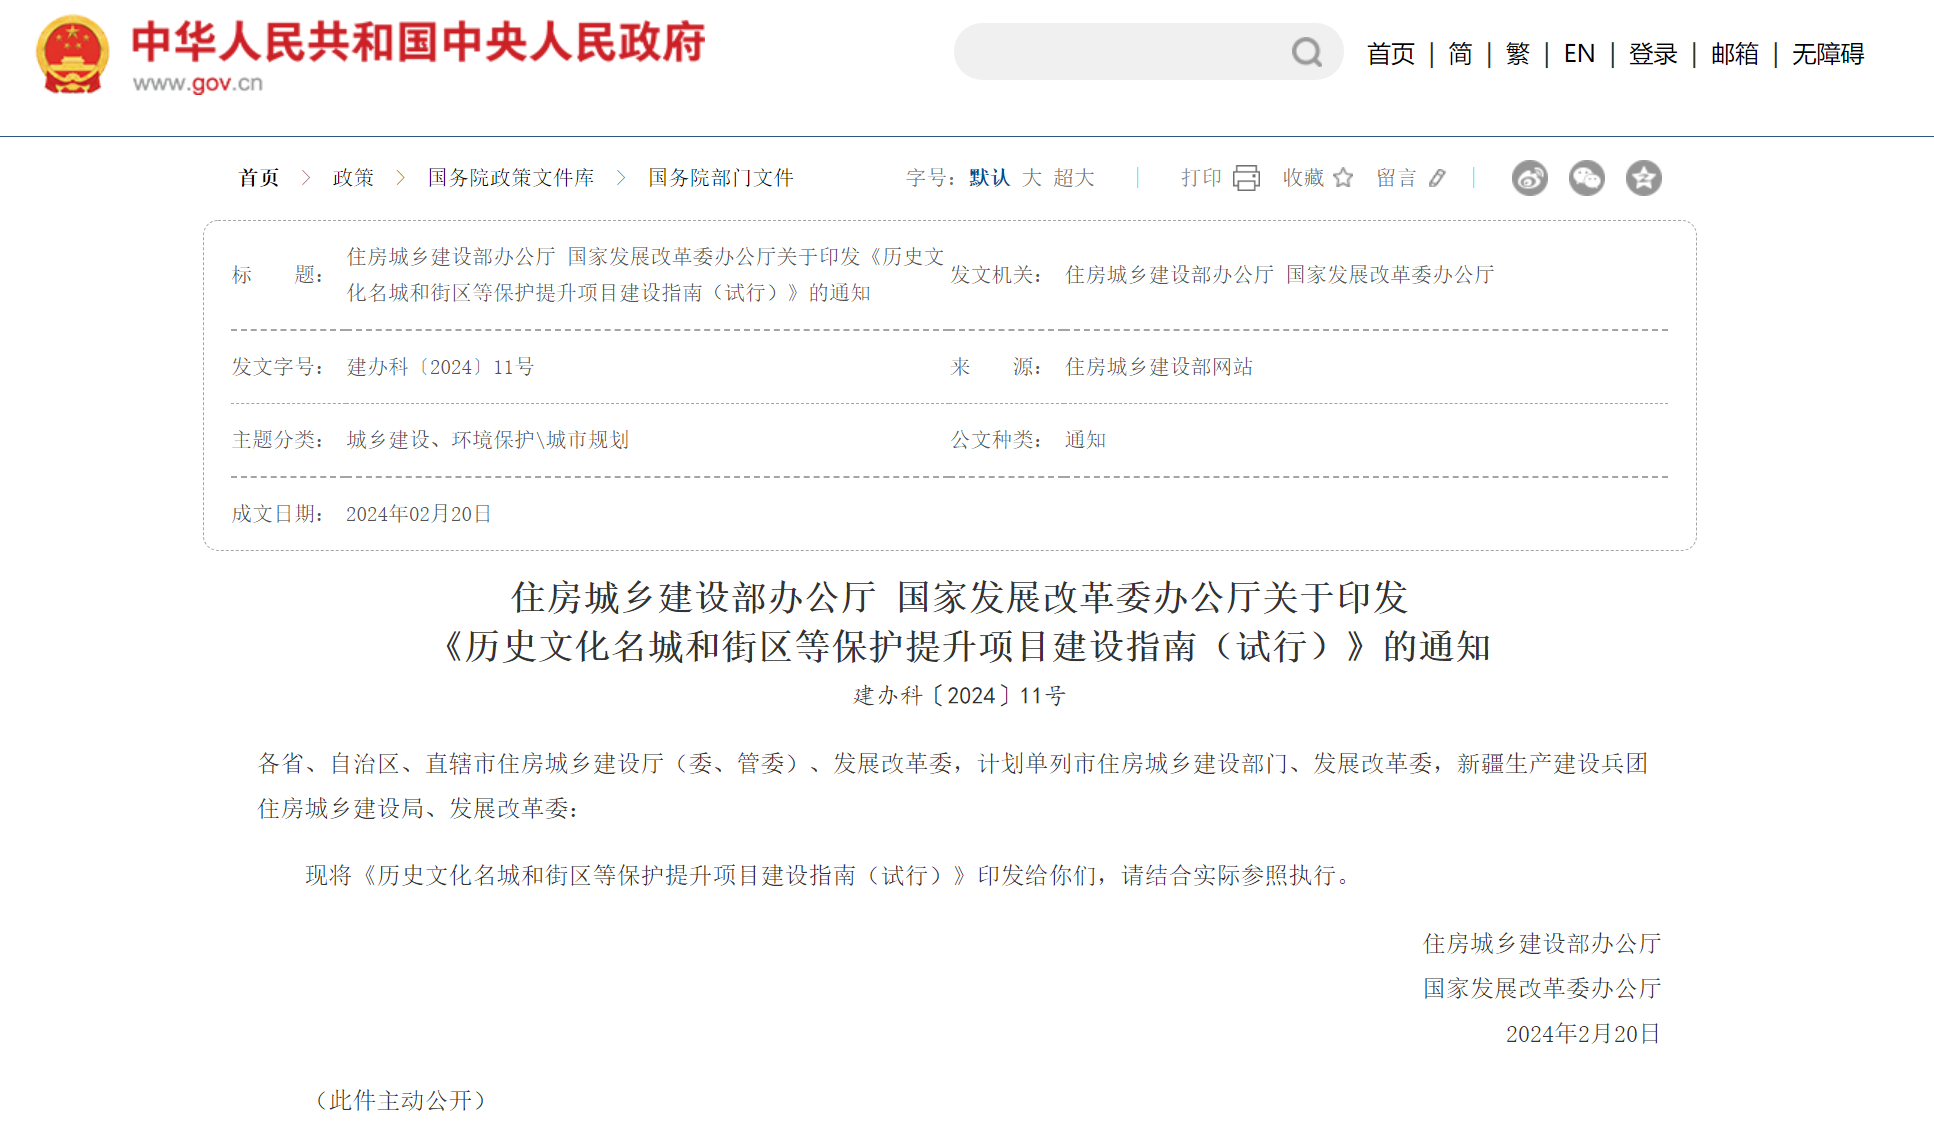This screenshot has width=1934, height=1131.
Task: Switch to 繁 traditional Chinese
Action: (1517, 54)
